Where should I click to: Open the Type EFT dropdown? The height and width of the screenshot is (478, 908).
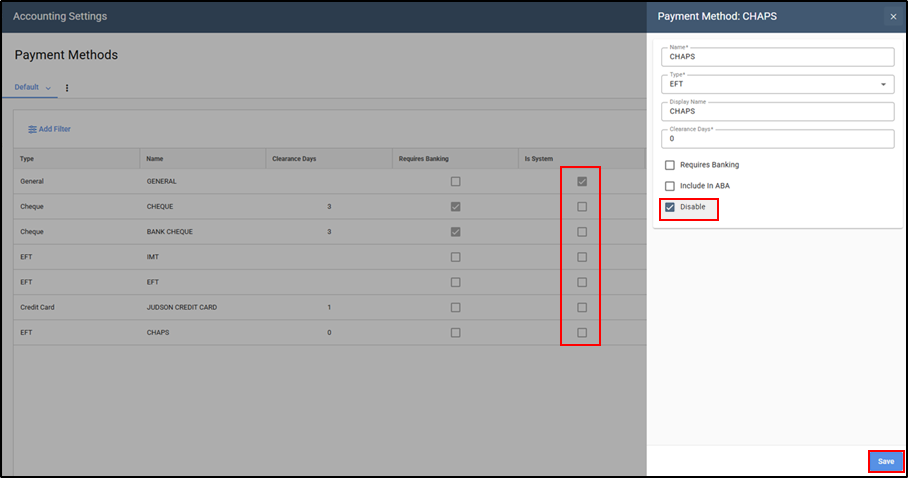[x=778, y=84]
